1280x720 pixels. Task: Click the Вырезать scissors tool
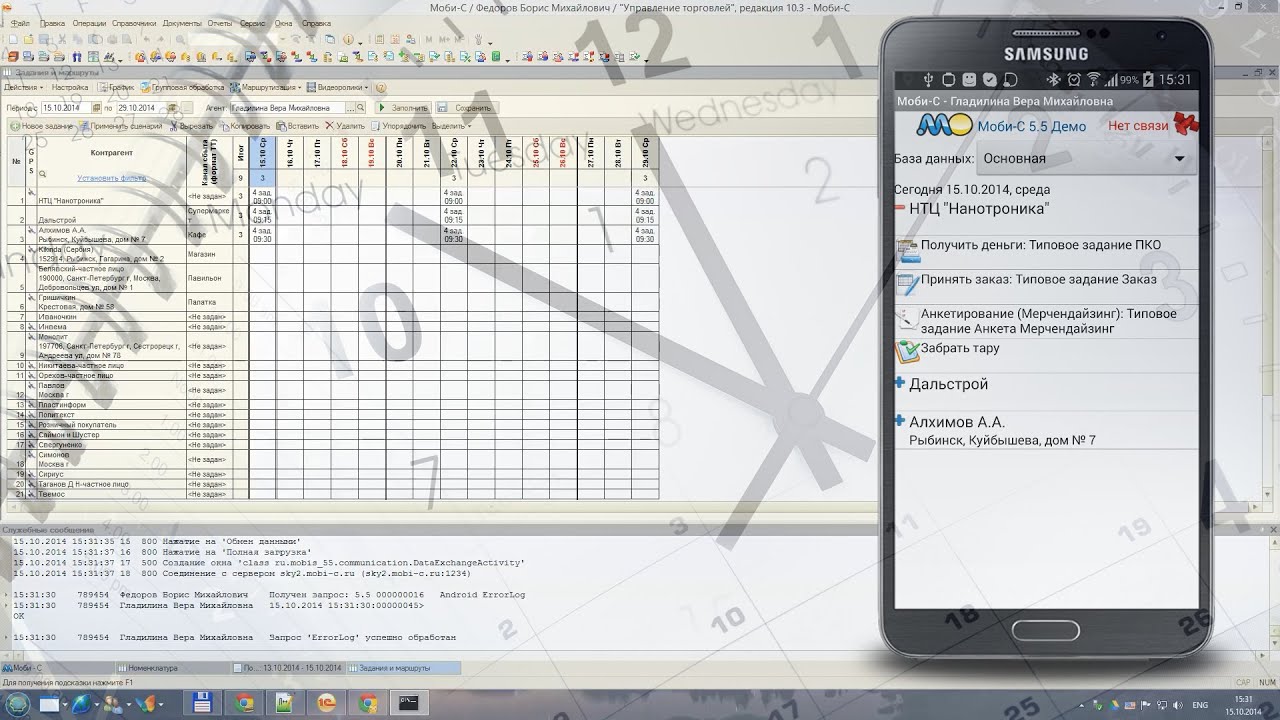coord(192,127)
